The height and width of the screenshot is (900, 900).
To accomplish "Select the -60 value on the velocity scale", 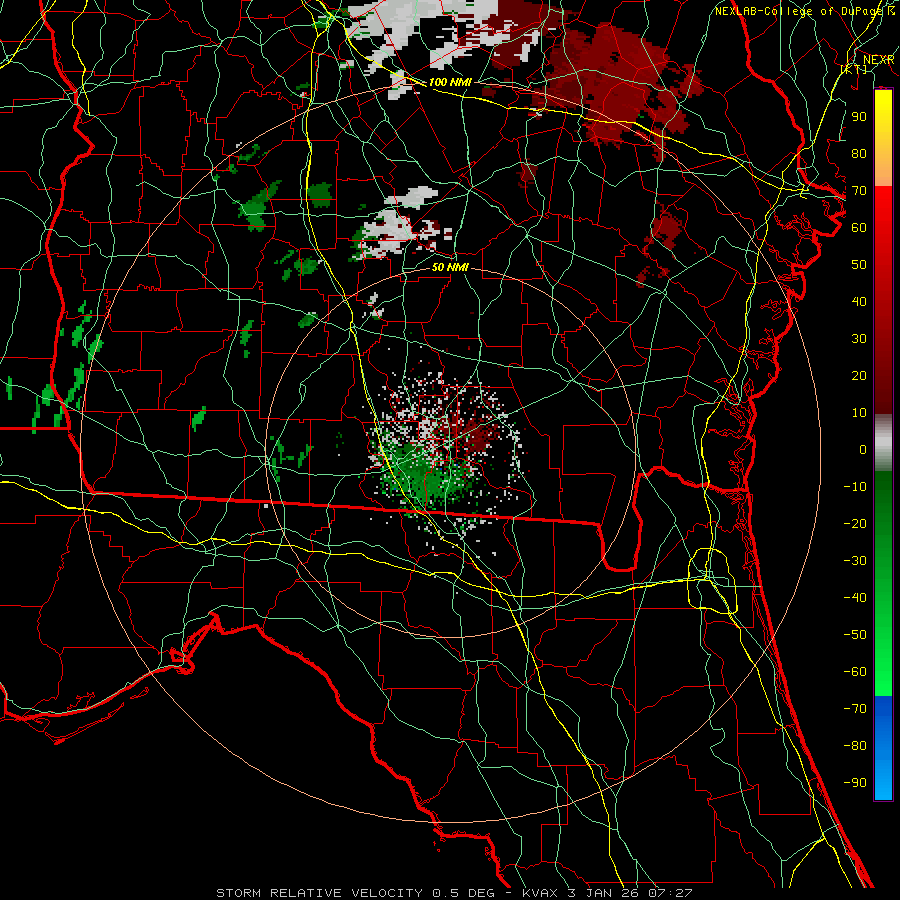I will tap(855, 672).
